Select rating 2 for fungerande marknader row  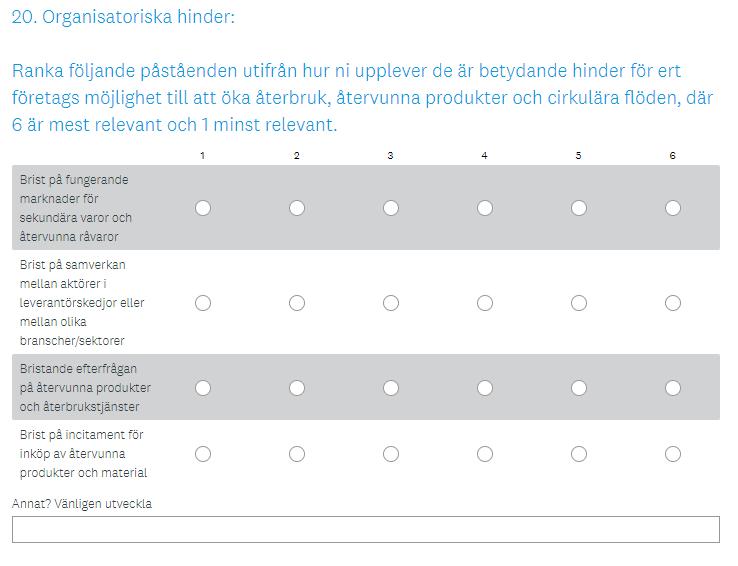(x=297, y=208)
